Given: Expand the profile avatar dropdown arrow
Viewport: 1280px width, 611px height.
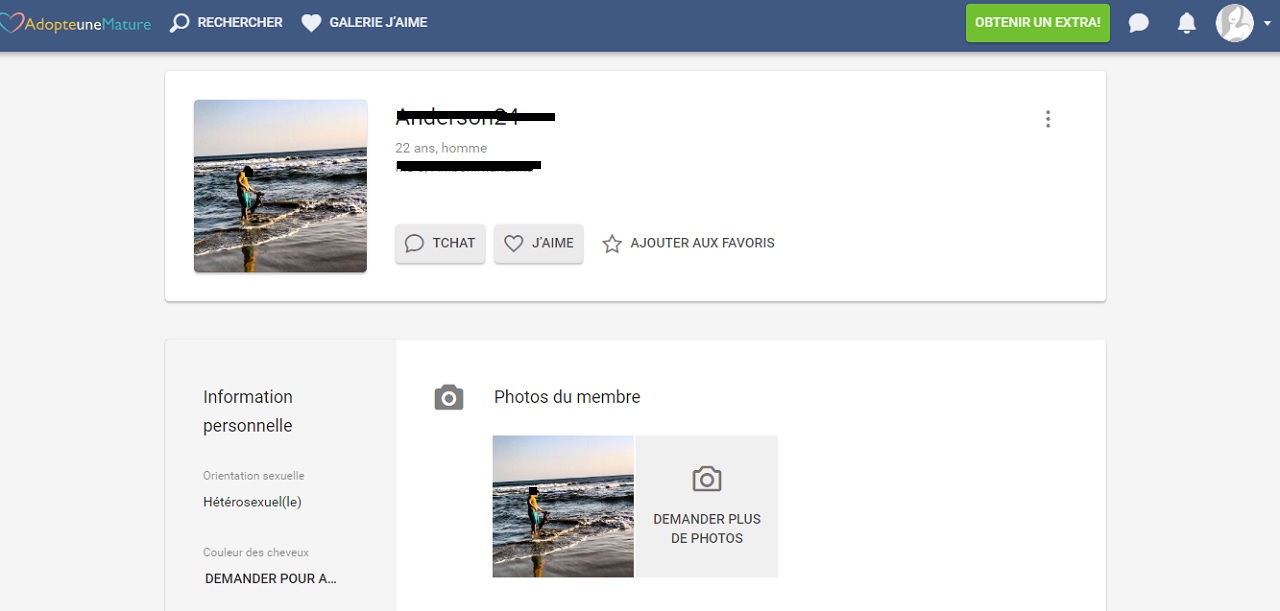Looking at the screenshot, I should click(1266, 22).
